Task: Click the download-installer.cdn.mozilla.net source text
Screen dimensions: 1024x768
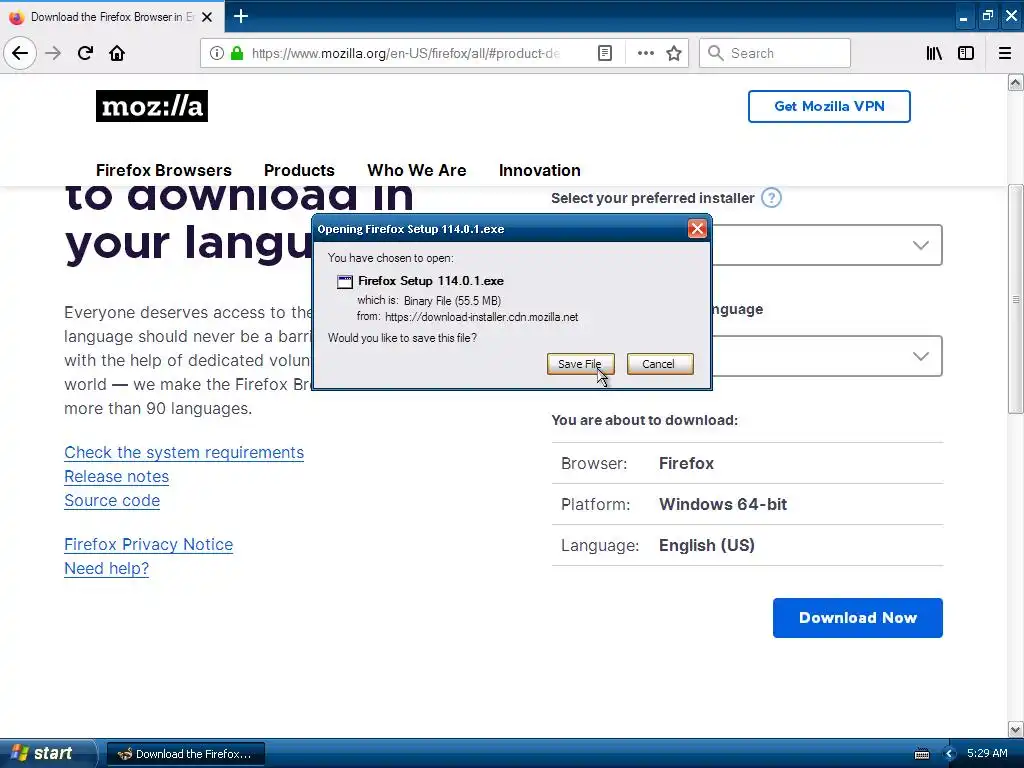Action: click(481, 317)
